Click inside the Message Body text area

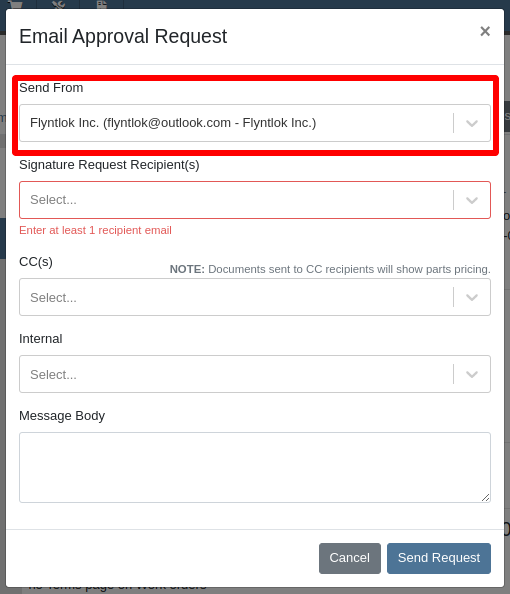click(x=255, y=467)
